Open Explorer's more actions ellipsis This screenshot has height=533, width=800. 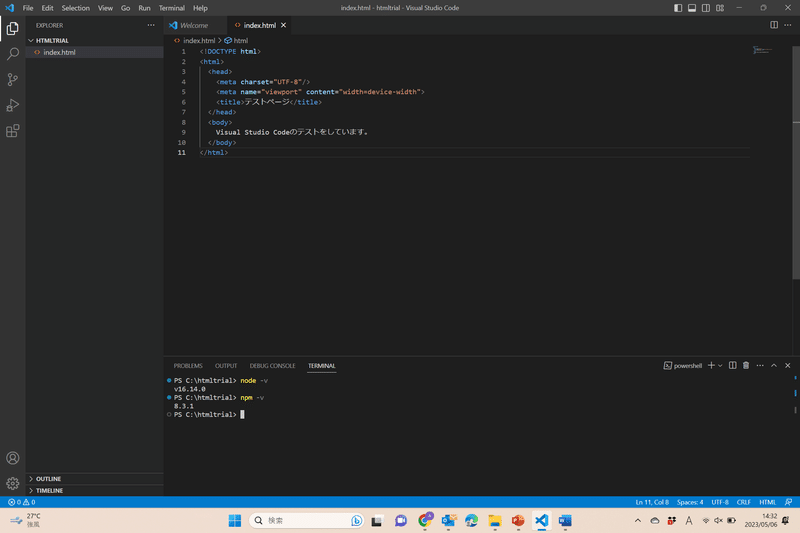coord(151,25)
